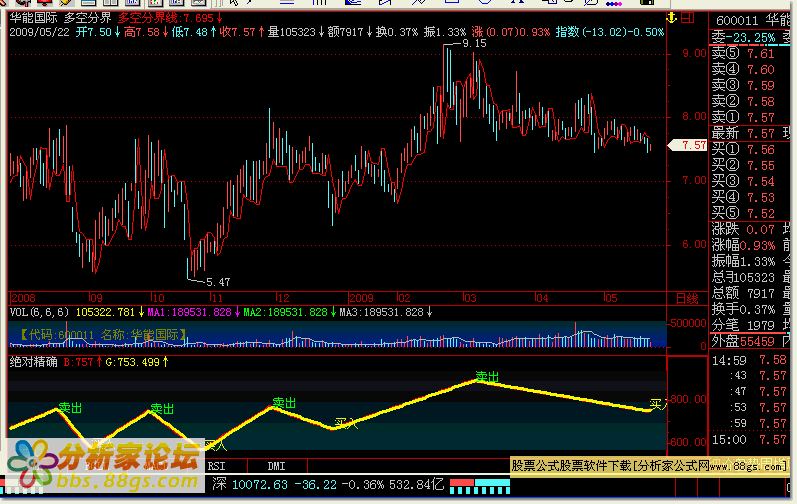Click the 5.47 lowest price label
Screen dimensions: 797x504
point(218,282)
